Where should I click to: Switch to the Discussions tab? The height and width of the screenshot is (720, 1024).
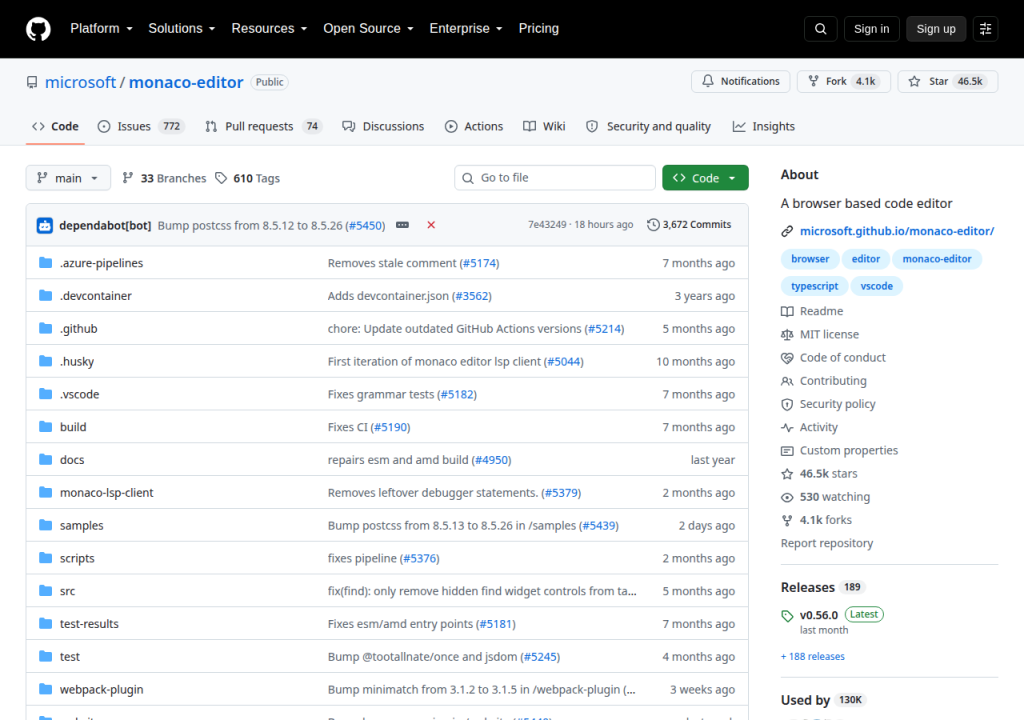click(383, 126)
